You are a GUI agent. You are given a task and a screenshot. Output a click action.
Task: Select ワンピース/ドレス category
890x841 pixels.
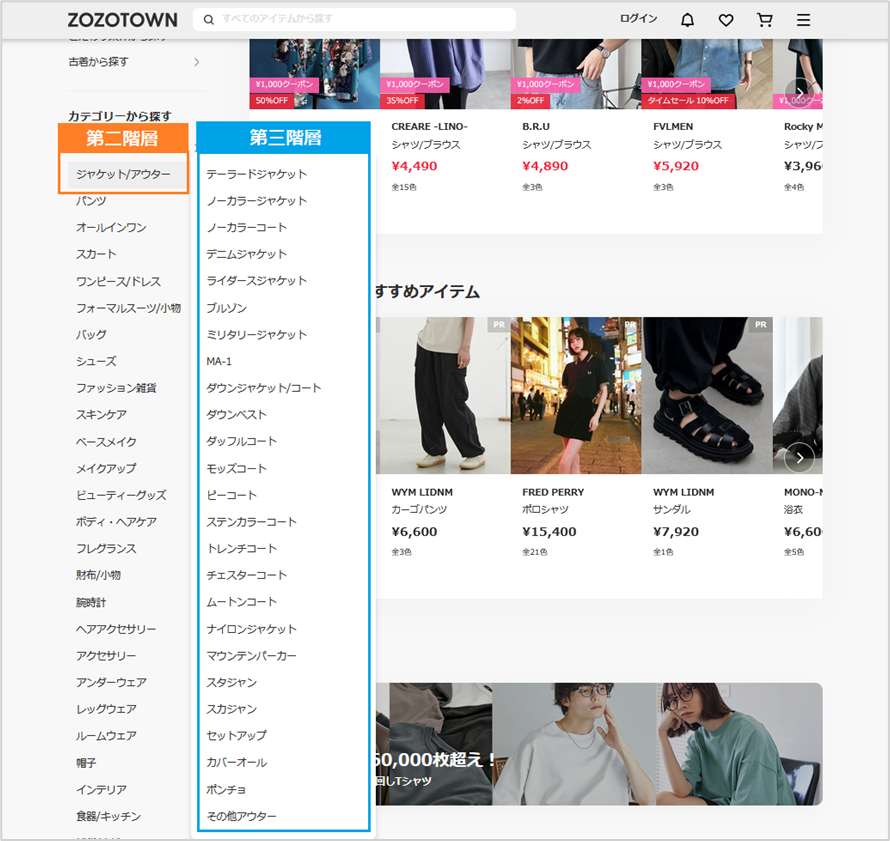click(119, 281)
